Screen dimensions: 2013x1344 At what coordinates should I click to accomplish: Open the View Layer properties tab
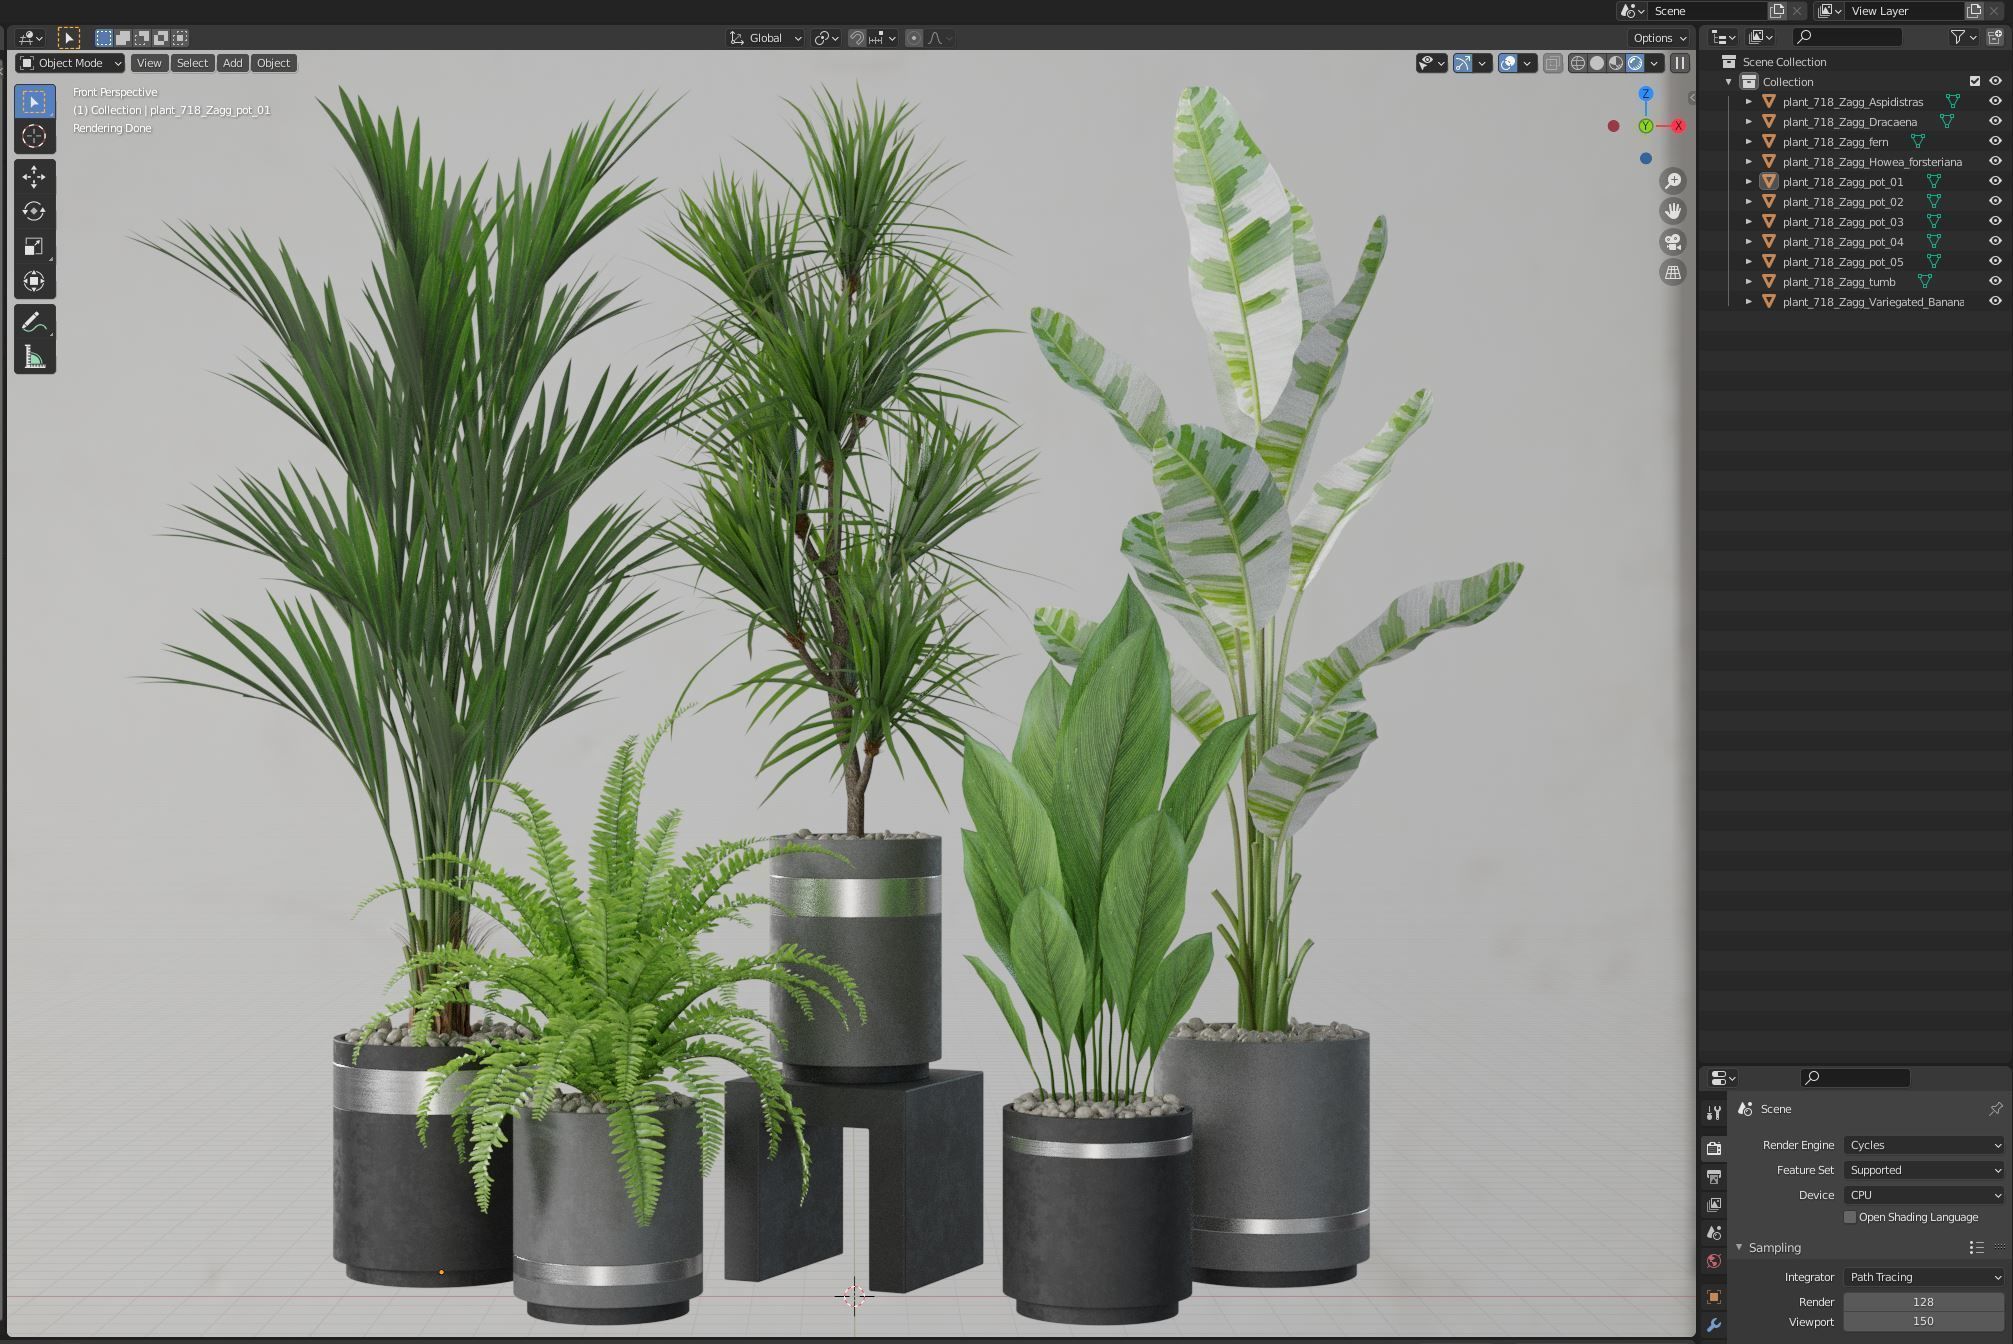click(x=1714, y=1205)
